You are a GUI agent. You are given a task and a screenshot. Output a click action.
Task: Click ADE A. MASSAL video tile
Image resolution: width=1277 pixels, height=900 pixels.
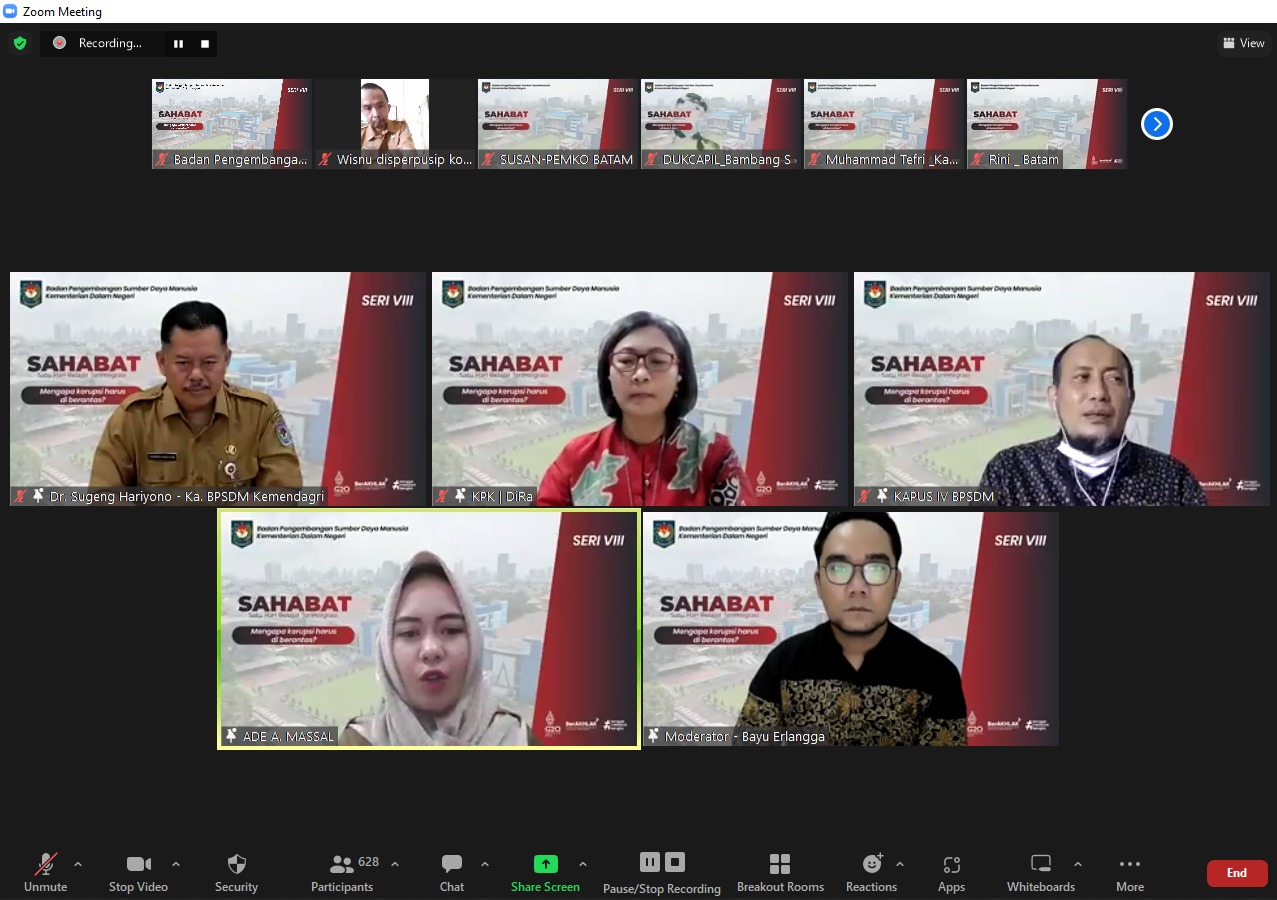click(429, 629)
